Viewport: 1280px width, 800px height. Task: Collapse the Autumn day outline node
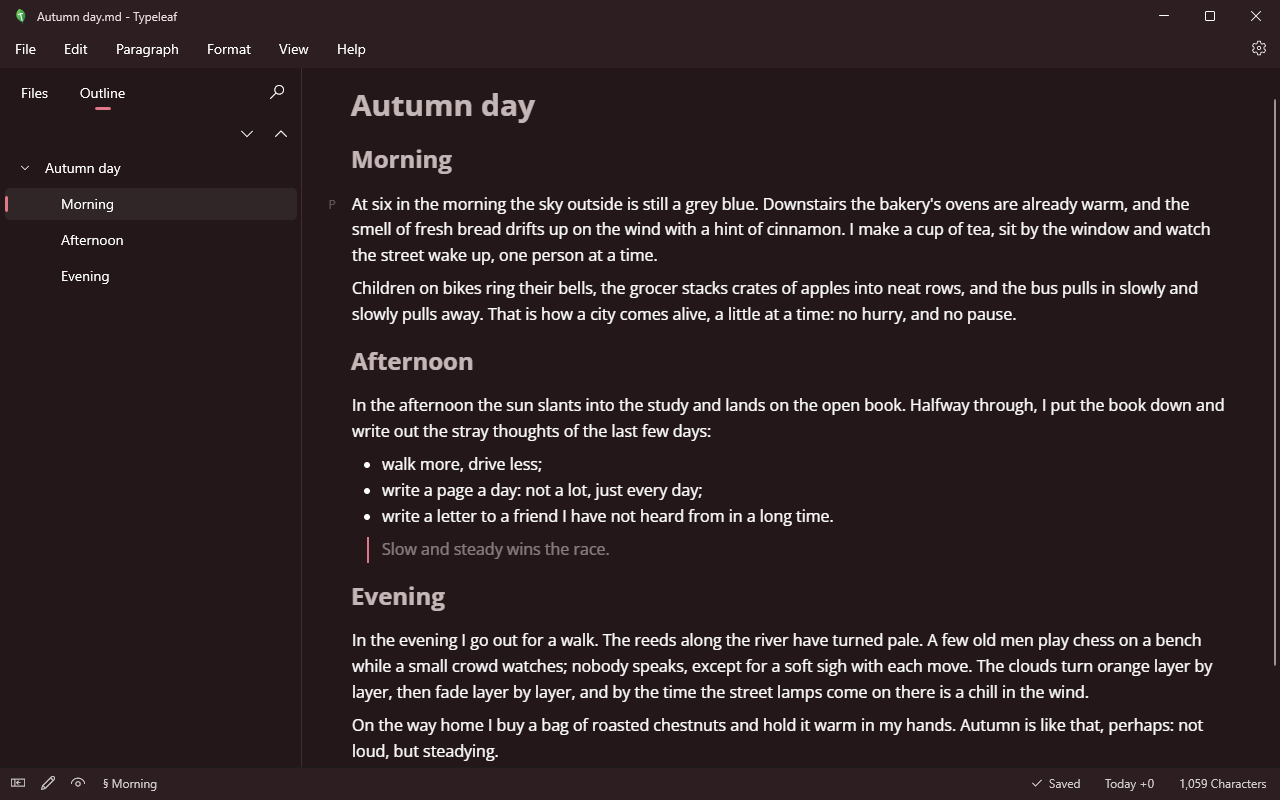[x=26, y=168]
